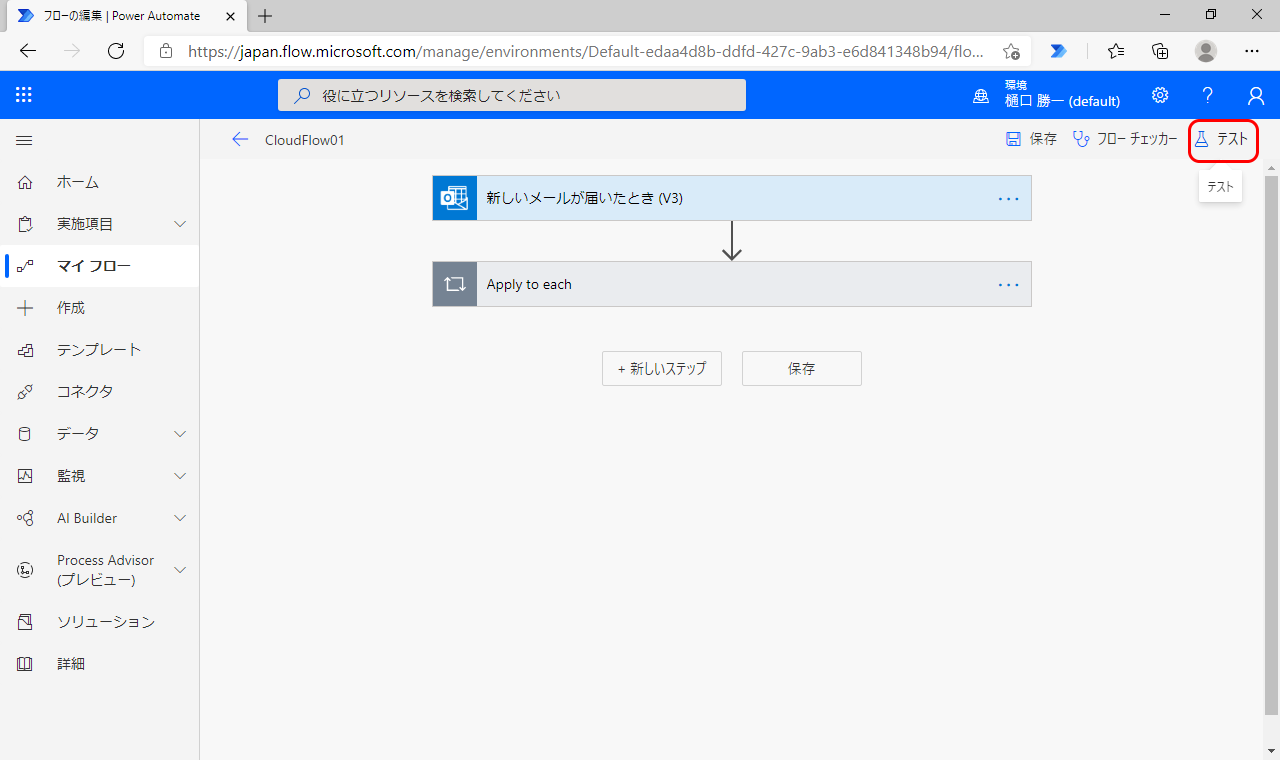Open the browser settings and more menu

point(1252,51)
